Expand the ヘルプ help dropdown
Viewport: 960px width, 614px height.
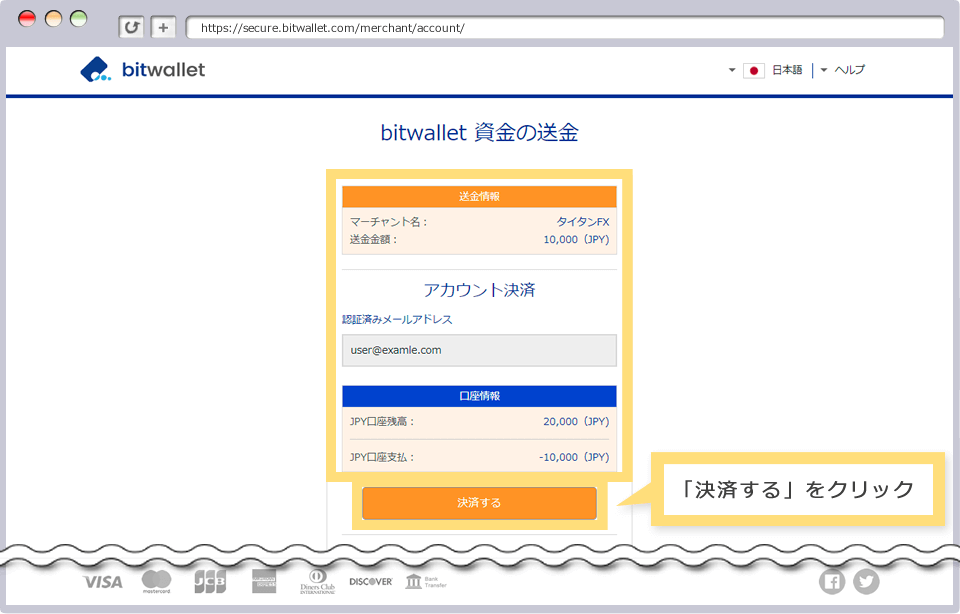click(842, 70)
